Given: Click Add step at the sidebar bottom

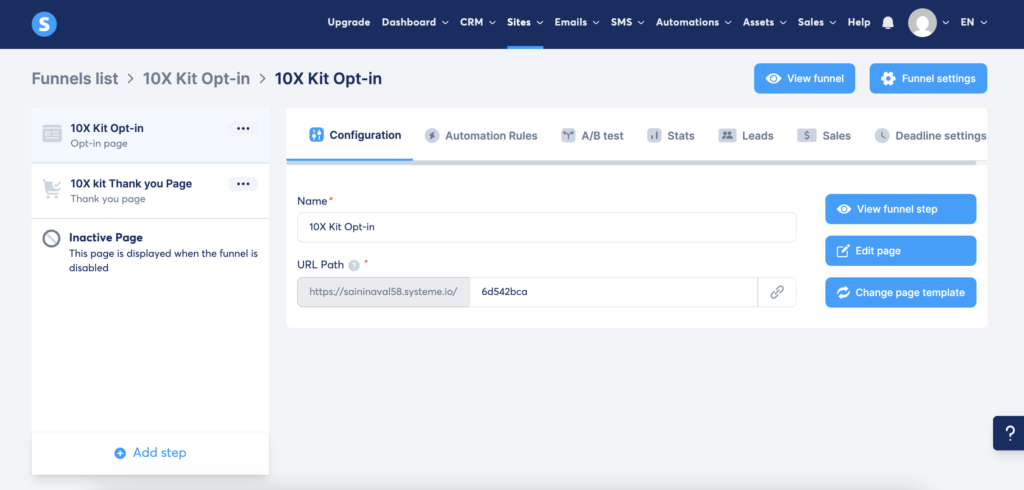Looking at the screenshot, I should 150,453.
